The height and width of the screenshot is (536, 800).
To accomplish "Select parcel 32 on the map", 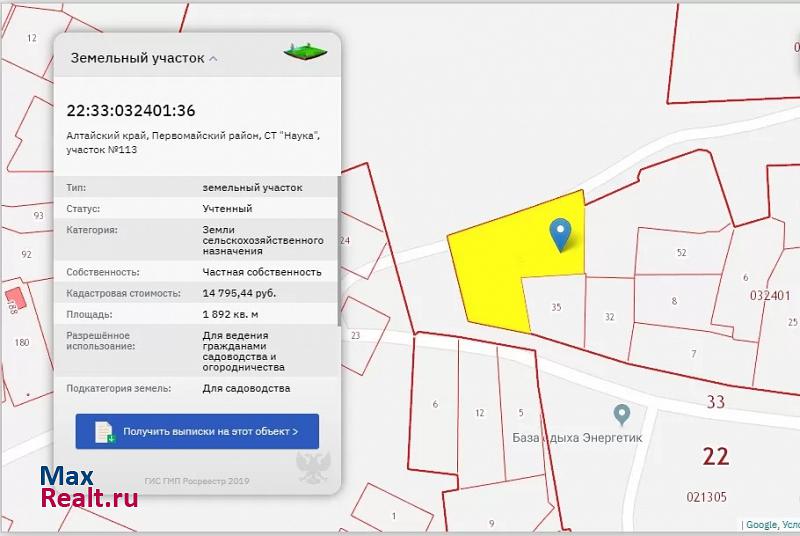I will [609, 316].
